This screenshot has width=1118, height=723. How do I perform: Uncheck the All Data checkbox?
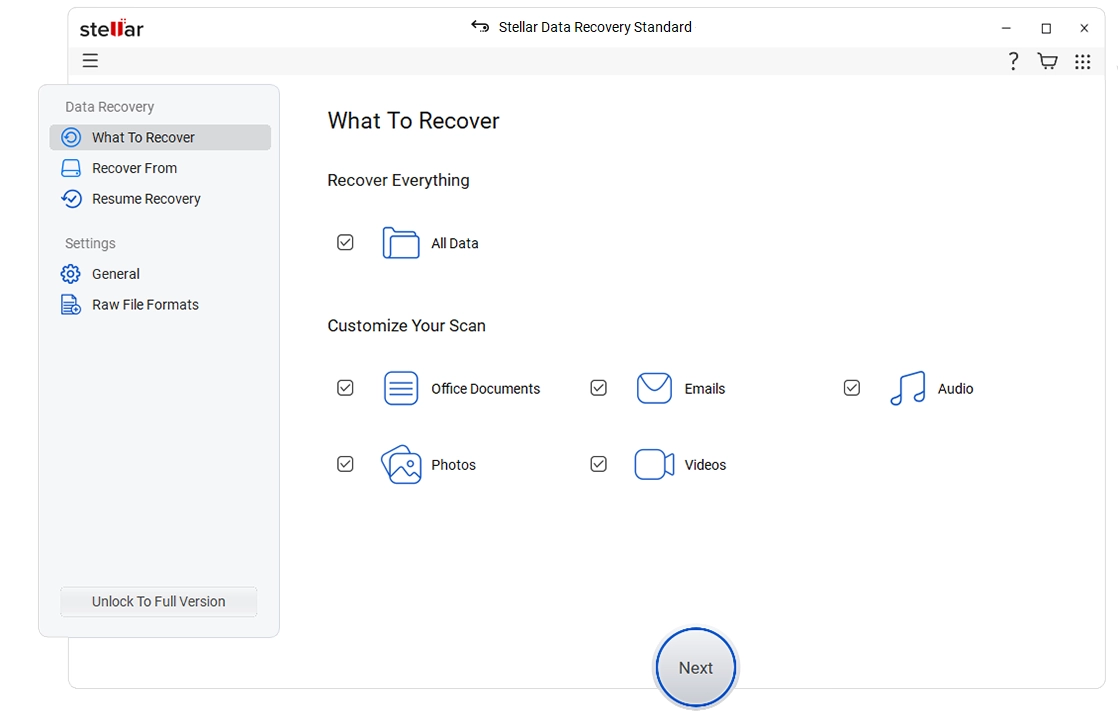[345, 242]
